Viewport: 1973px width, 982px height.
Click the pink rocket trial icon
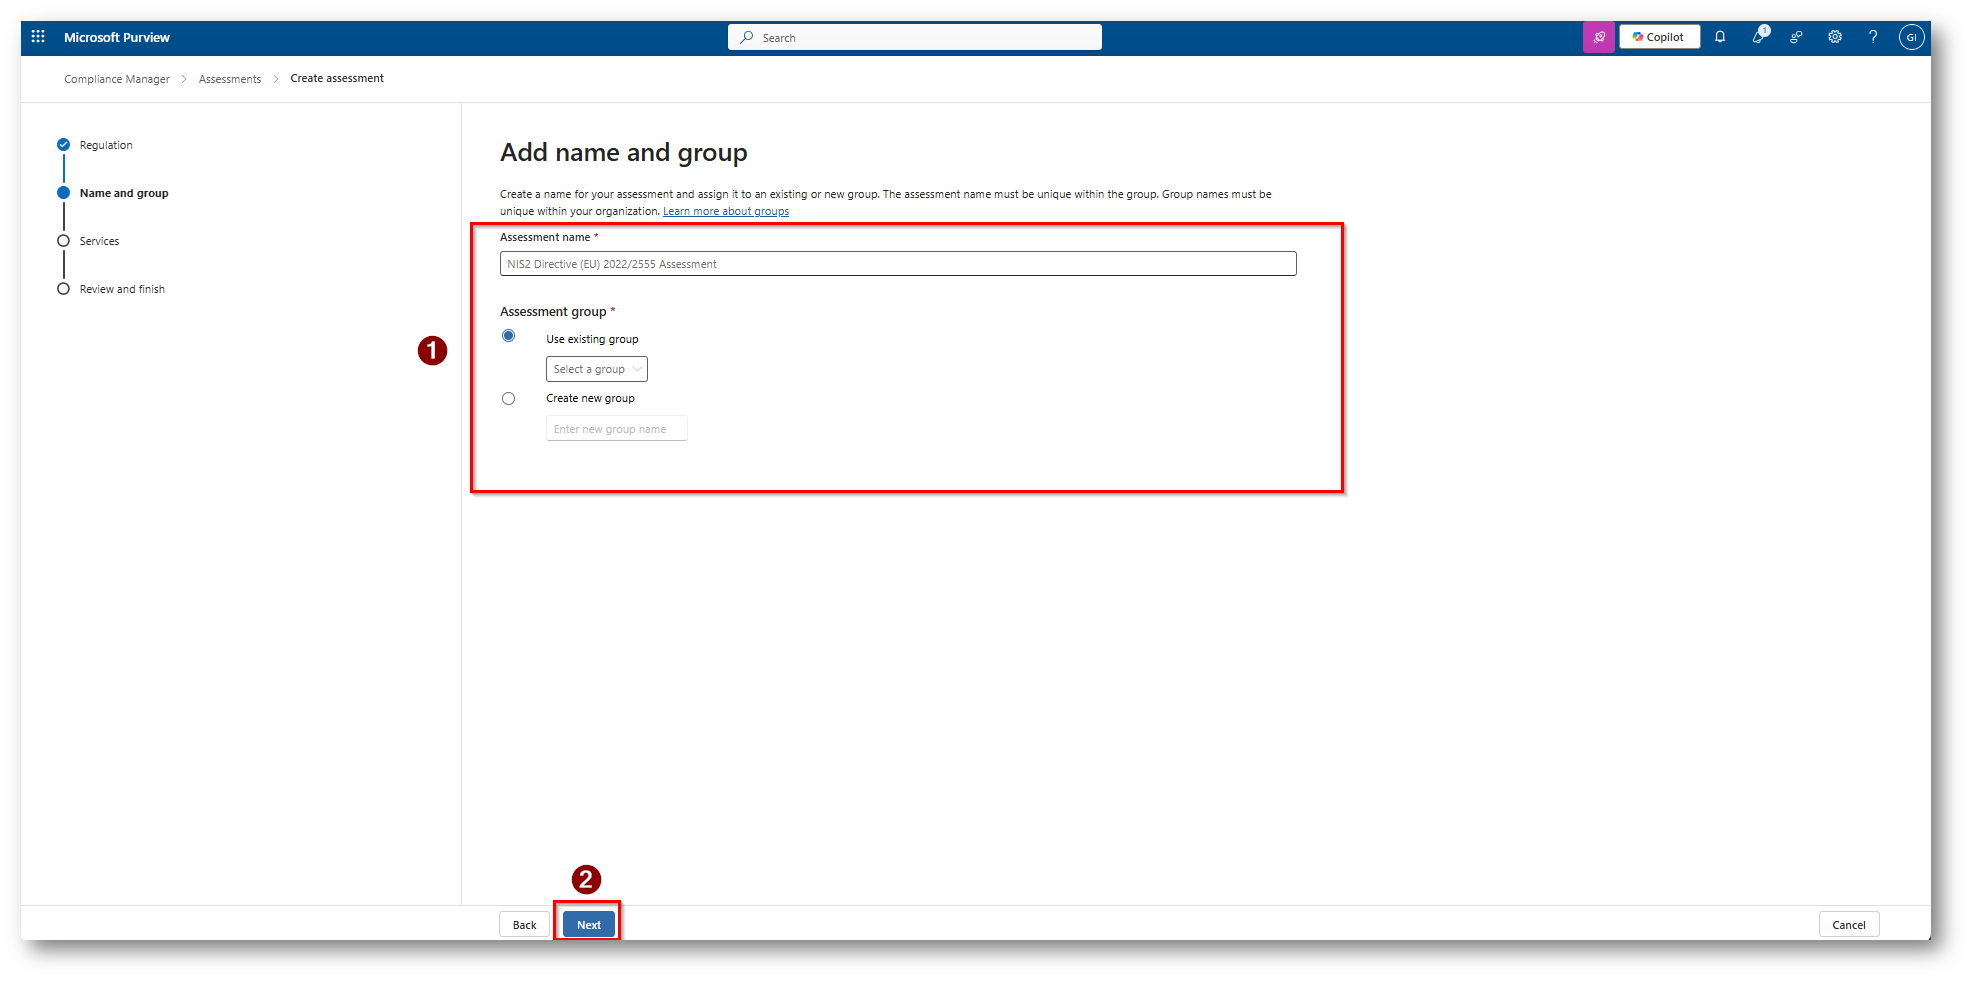click(1599, 38)
